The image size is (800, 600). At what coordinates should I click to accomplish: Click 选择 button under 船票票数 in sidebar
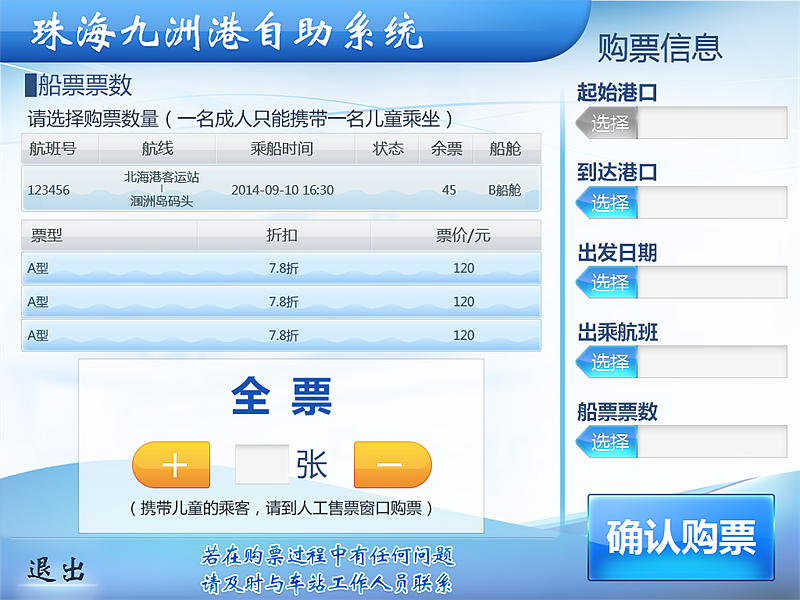pyautogui.click(x=607, y=441)
